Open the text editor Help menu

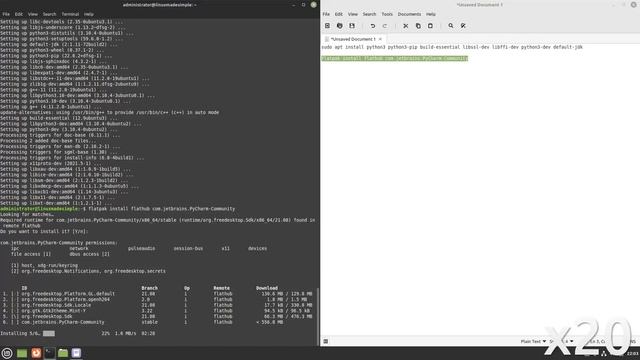431,14
